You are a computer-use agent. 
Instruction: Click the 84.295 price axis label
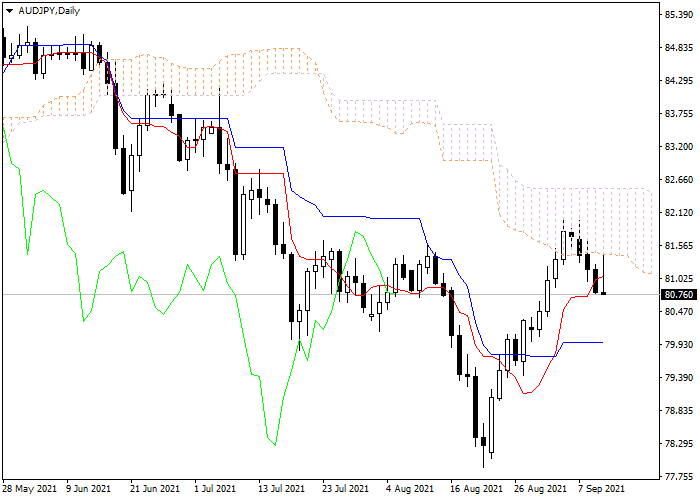coord(679,81)
